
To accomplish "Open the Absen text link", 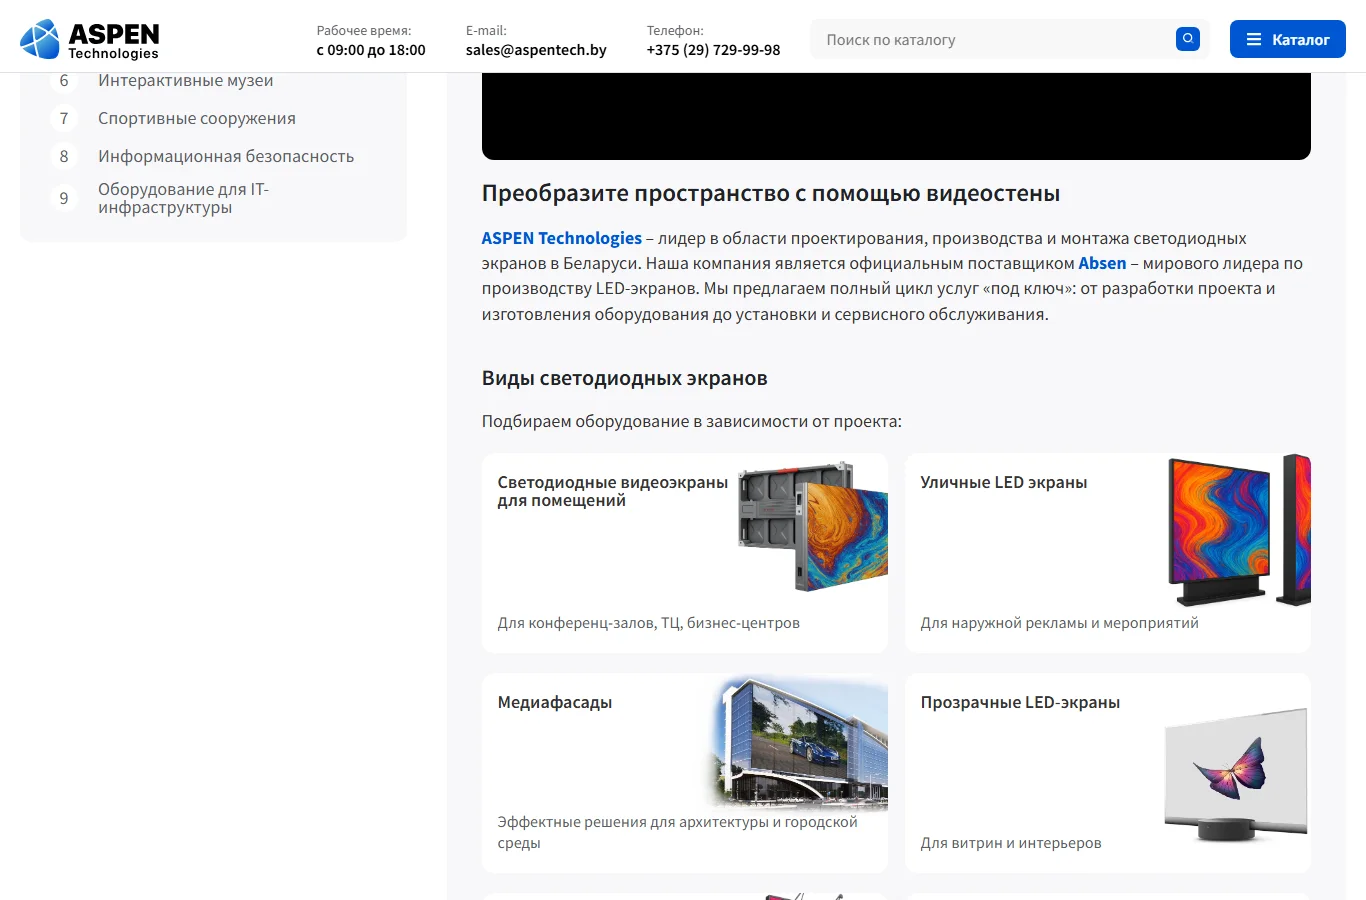I will click(1102, 263).
